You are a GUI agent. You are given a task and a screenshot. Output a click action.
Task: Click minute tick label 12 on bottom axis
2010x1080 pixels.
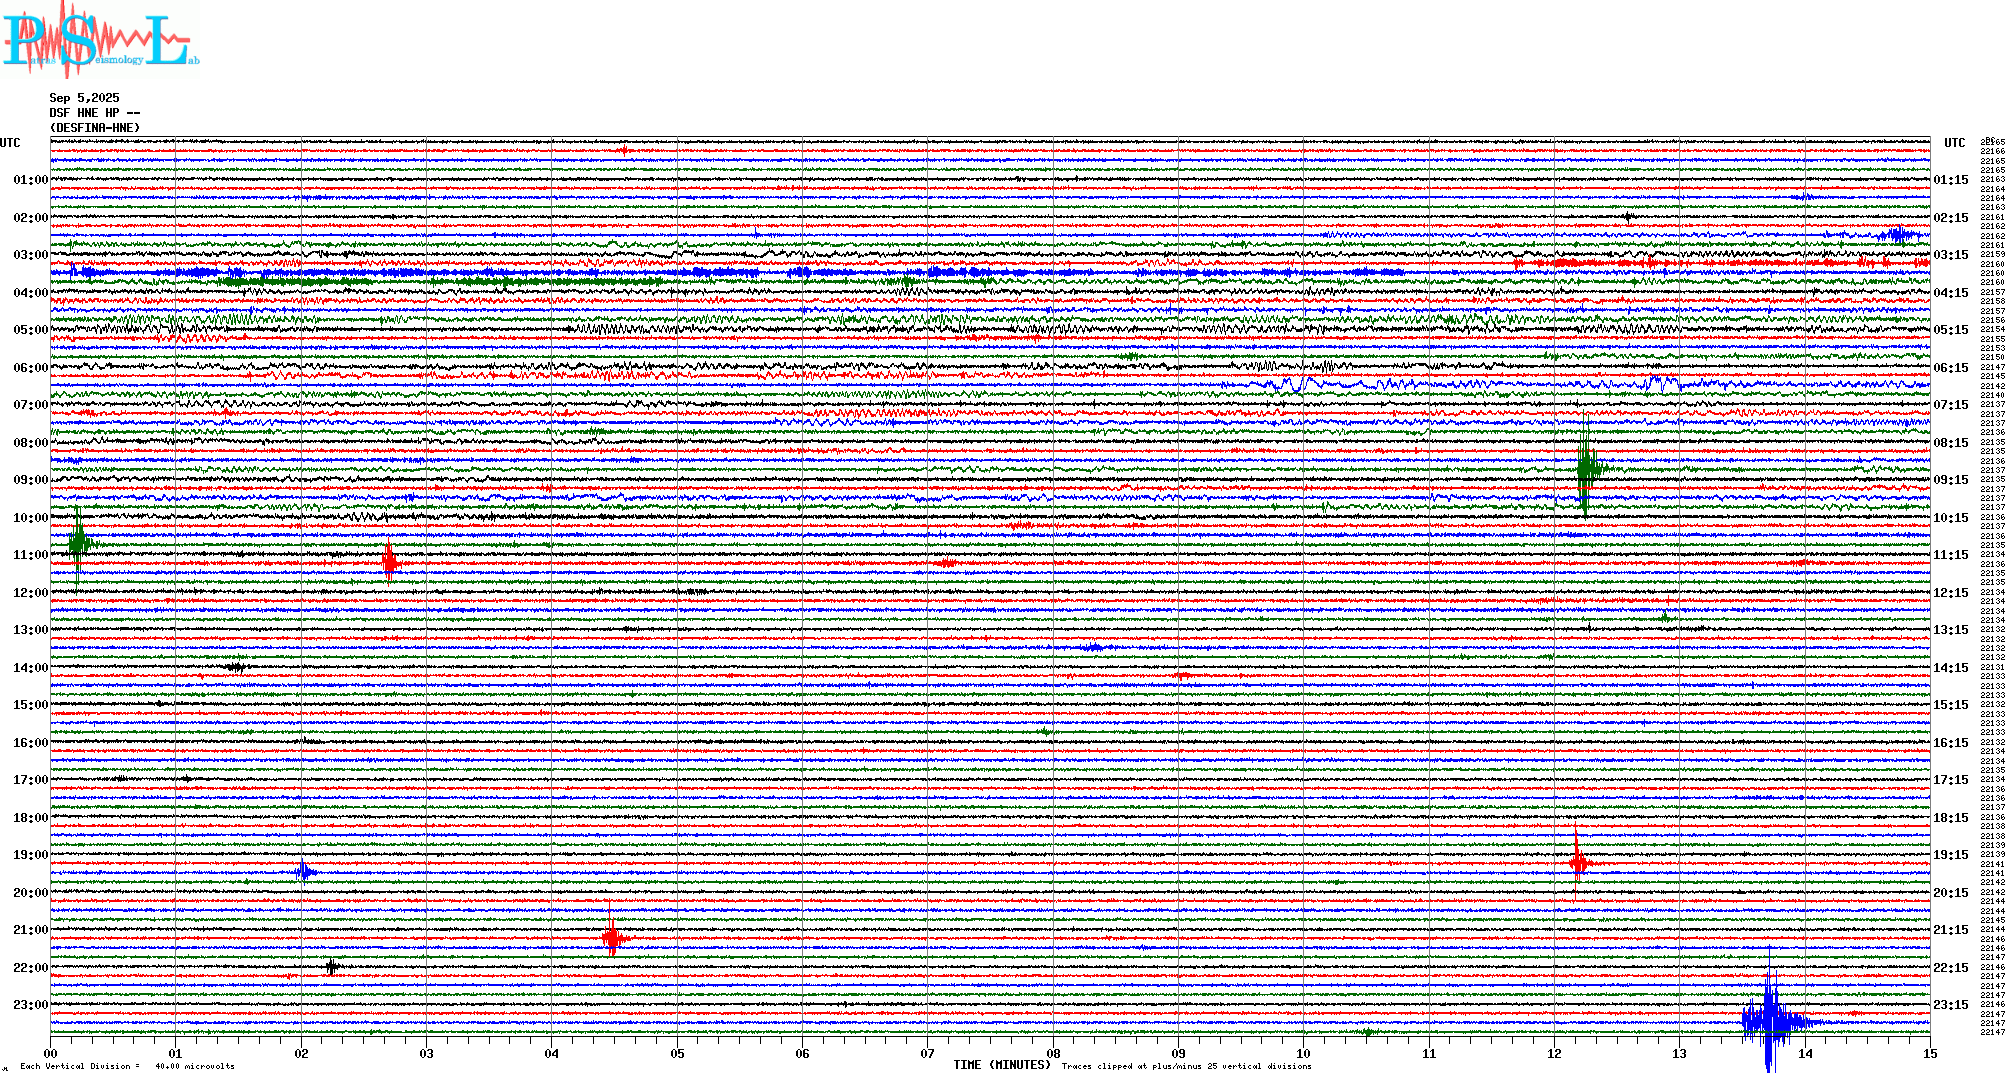click(1554, 1054)
